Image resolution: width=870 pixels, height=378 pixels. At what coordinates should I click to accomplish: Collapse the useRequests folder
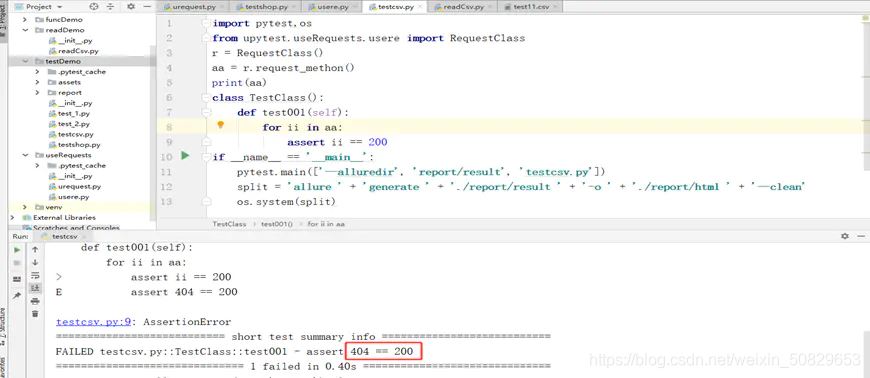[x=25, y=155]
